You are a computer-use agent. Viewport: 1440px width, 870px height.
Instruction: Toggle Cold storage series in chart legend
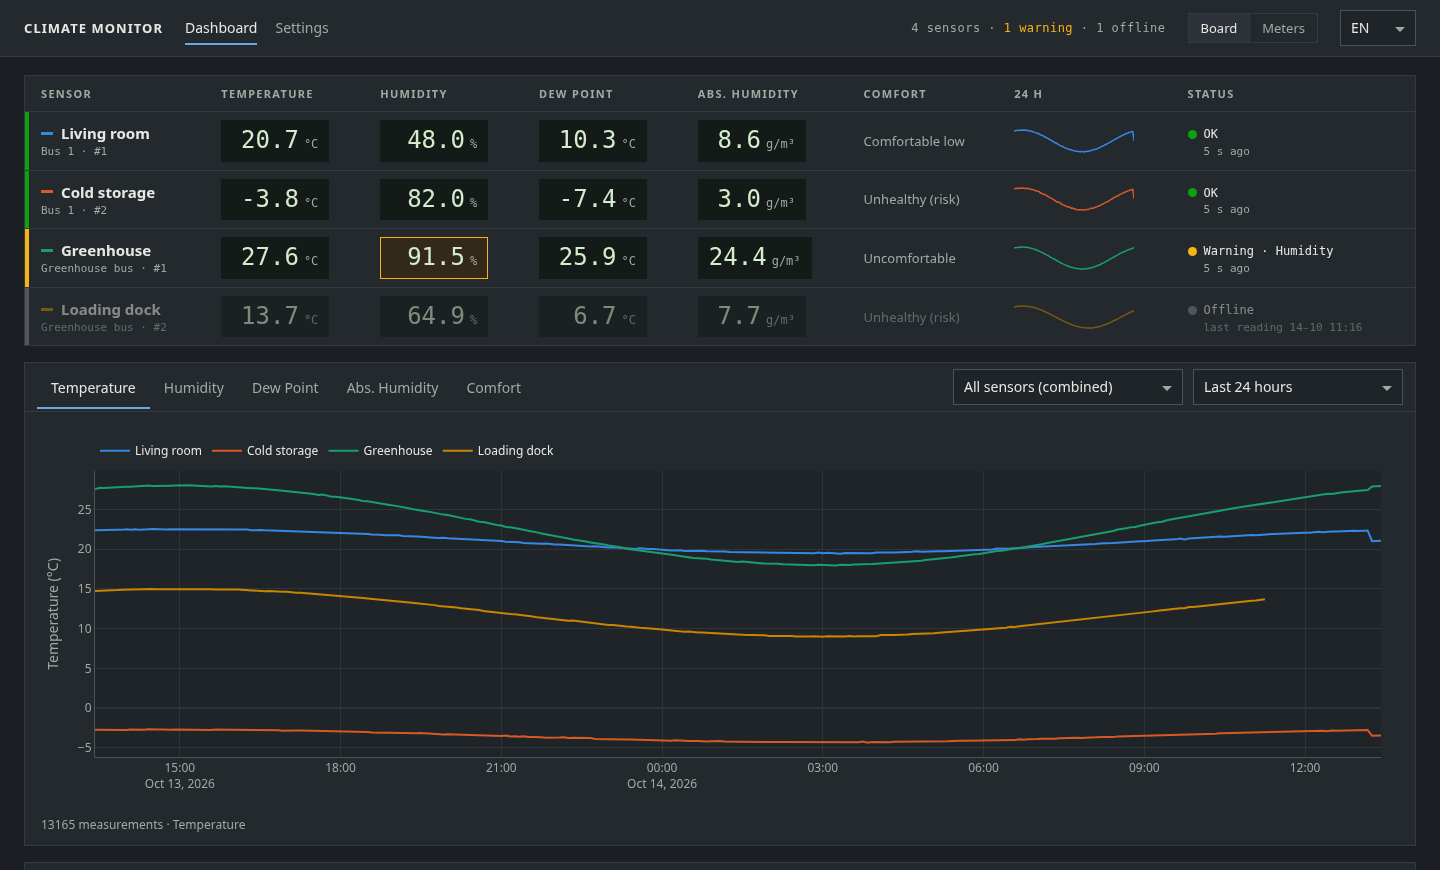tap(265, 451)
